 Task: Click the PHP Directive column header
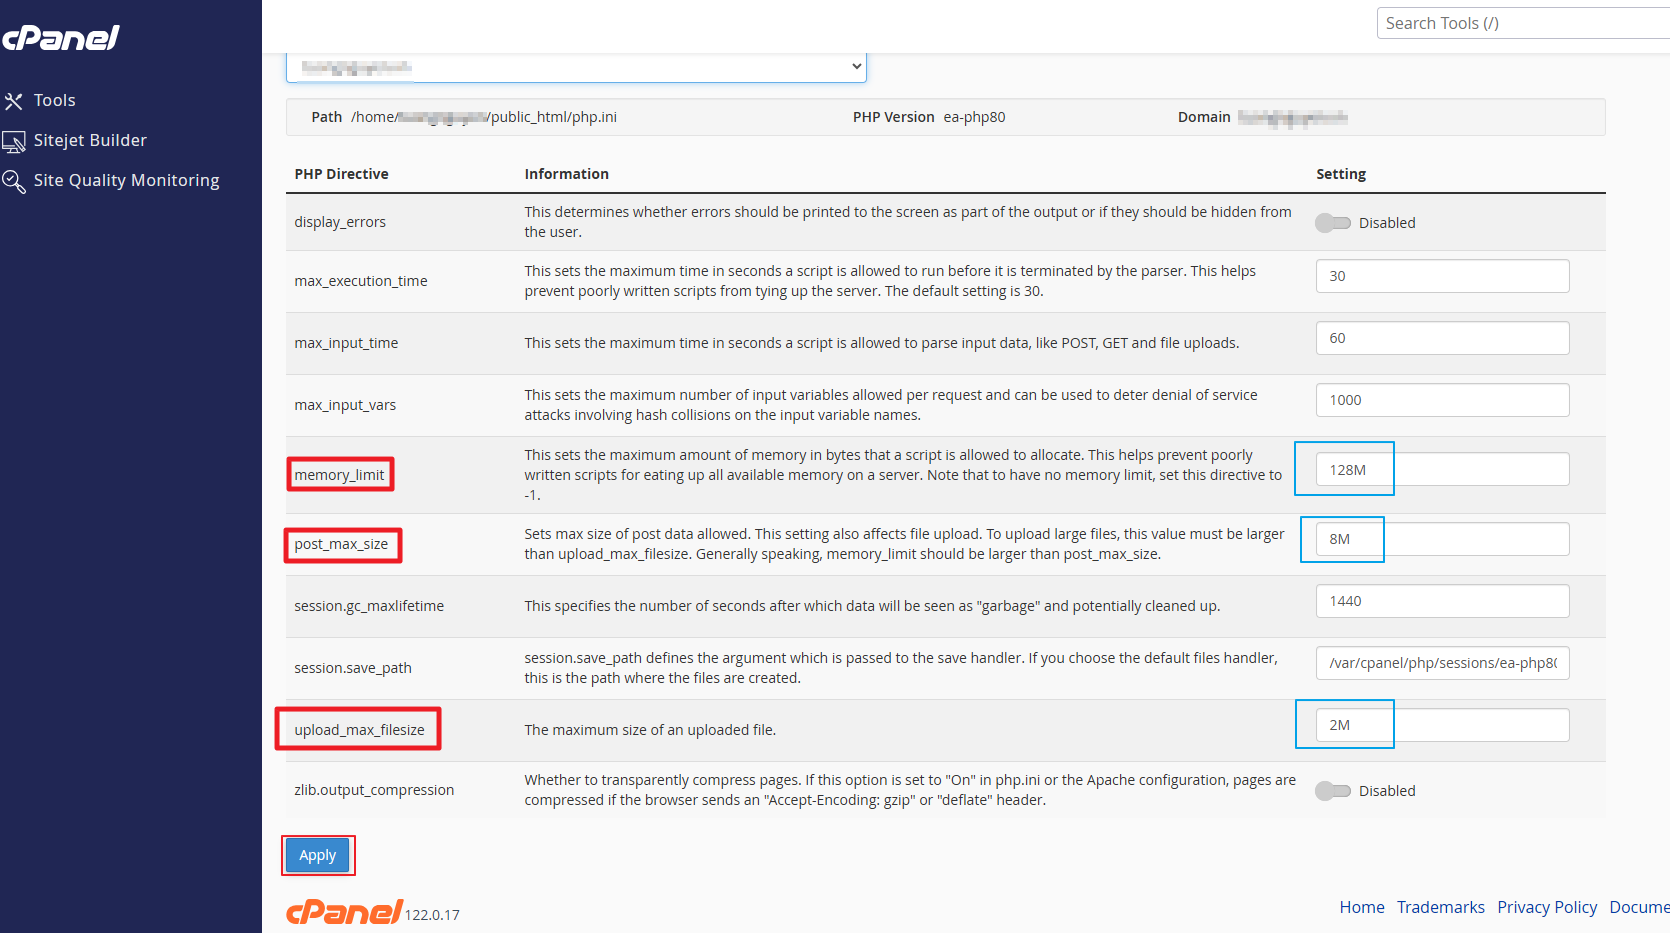pyautogui.click(x=341, y=174)
